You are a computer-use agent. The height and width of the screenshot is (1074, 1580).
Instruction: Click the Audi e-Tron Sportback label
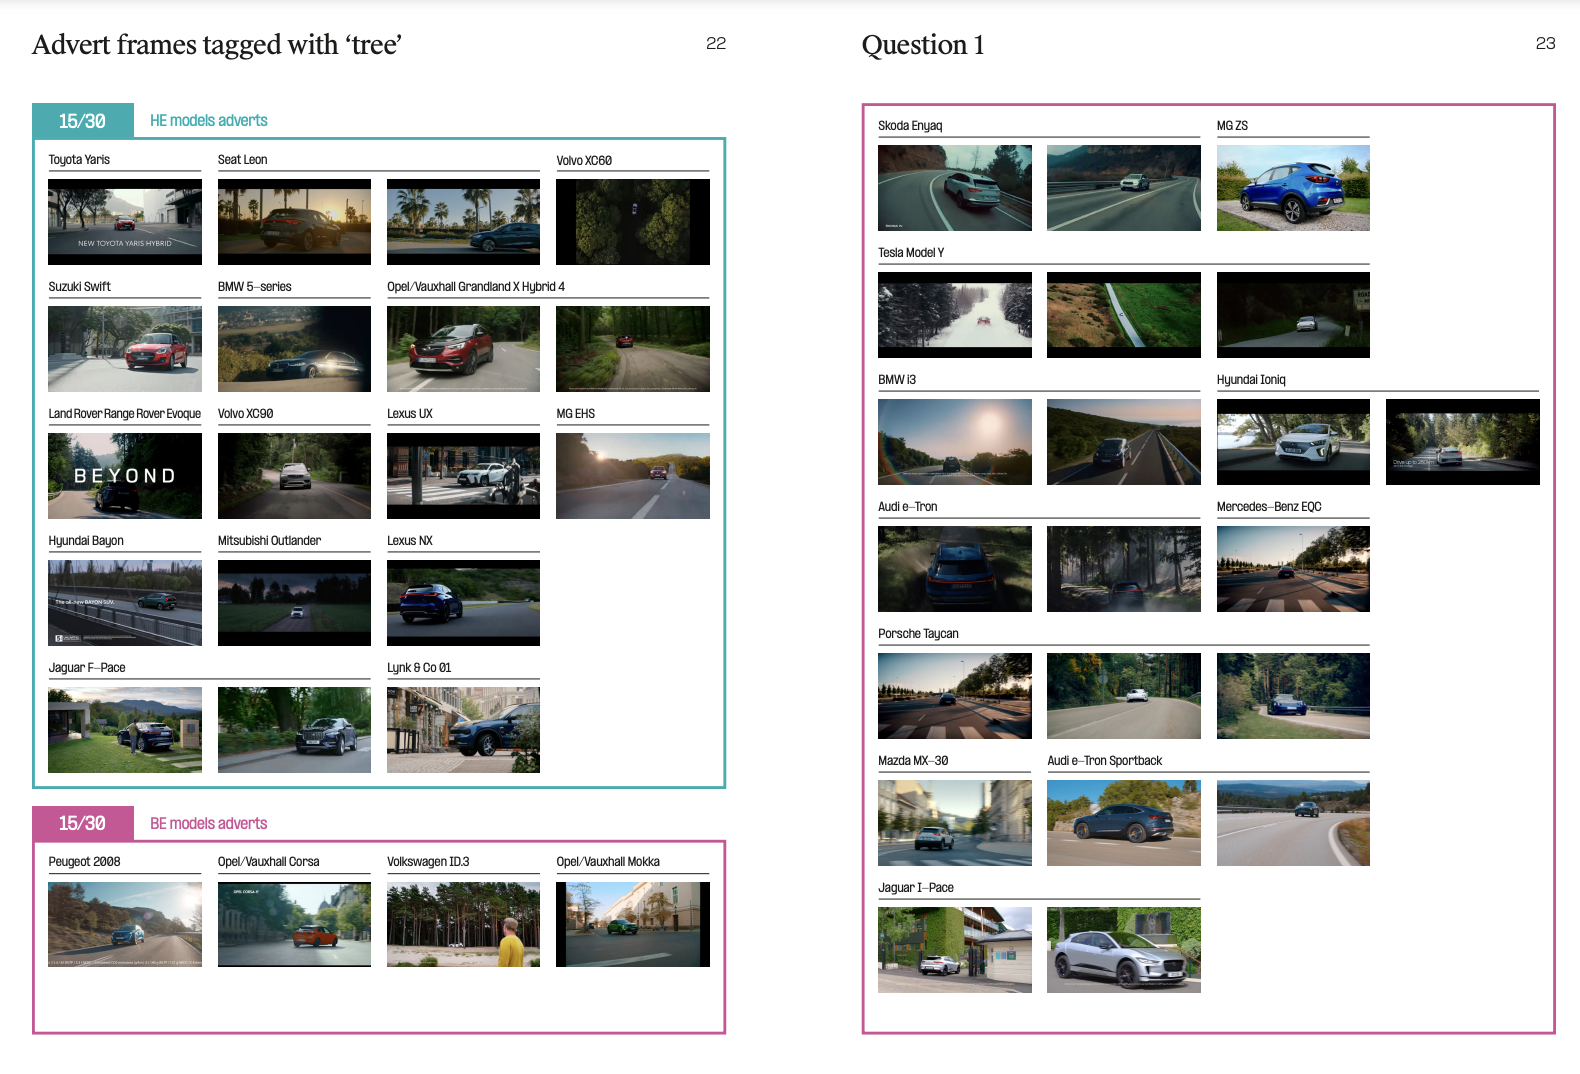pos(1104,761)
